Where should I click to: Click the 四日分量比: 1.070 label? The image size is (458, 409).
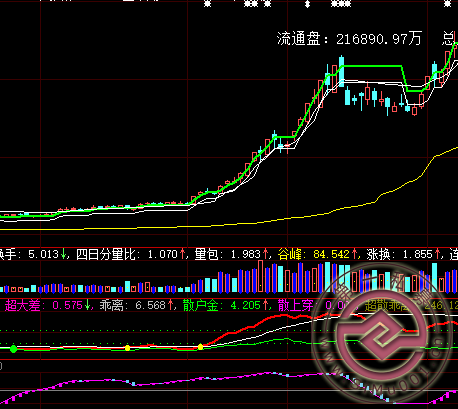pos(131,255)
